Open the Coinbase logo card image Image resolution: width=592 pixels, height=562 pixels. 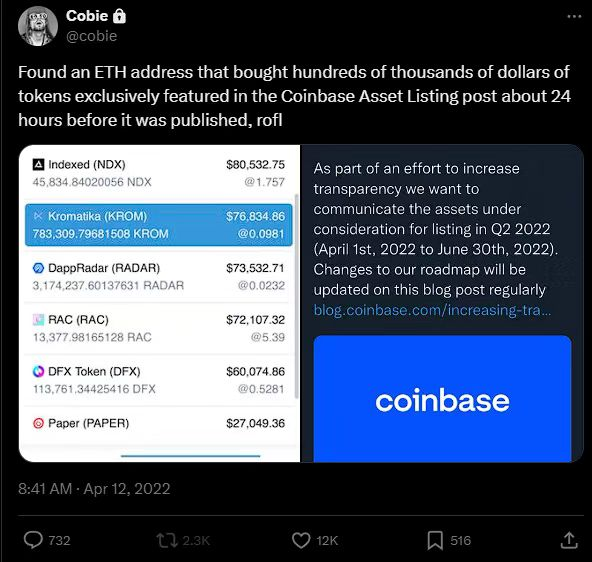(x=442, y=399)
